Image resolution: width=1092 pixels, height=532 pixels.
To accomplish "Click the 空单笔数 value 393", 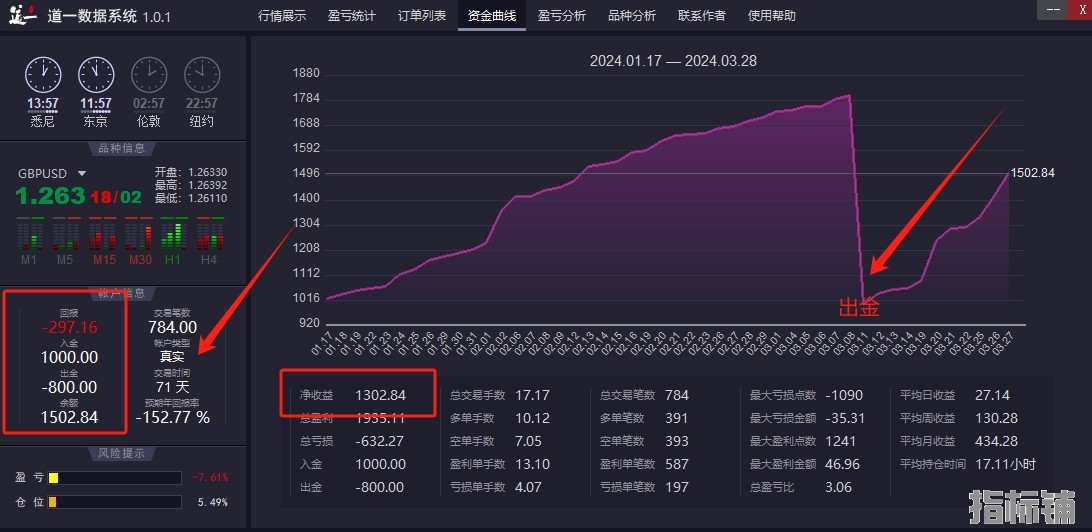I will (677, 441).
